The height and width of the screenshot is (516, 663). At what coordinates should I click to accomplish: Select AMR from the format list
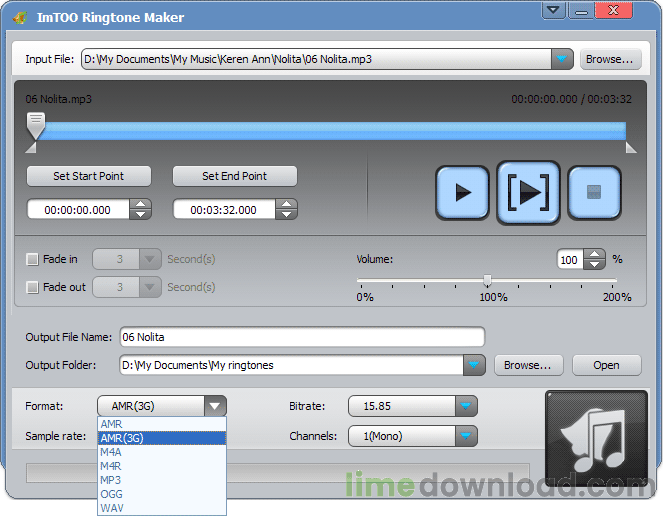tap(162, 424)
